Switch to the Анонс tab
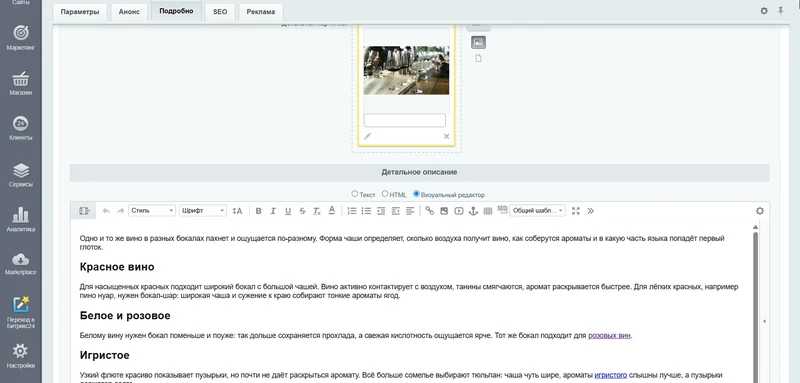This screenshot has width=800, height=383. tap(129, 12)
